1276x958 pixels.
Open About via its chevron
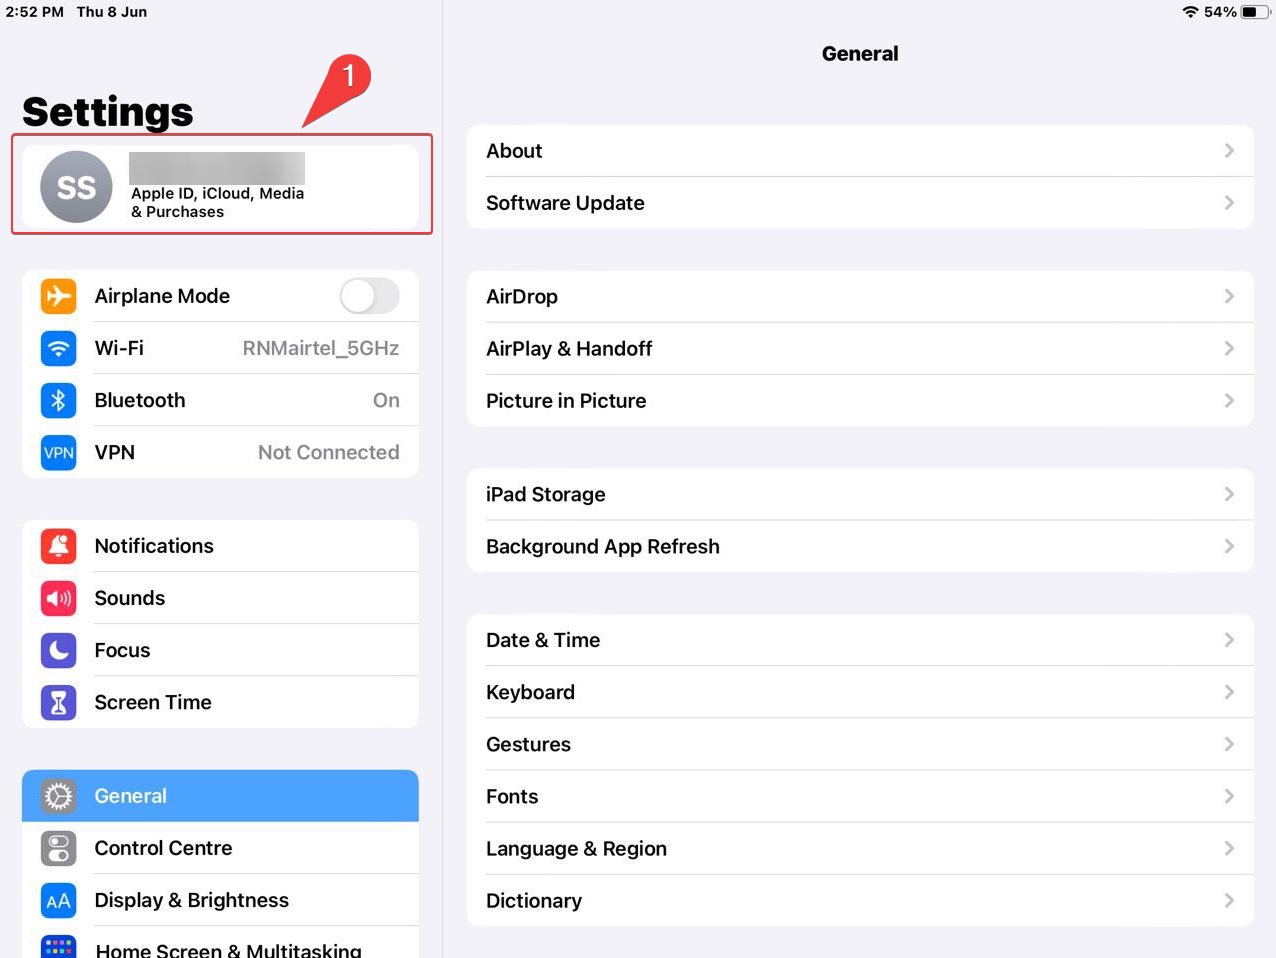1229,151
